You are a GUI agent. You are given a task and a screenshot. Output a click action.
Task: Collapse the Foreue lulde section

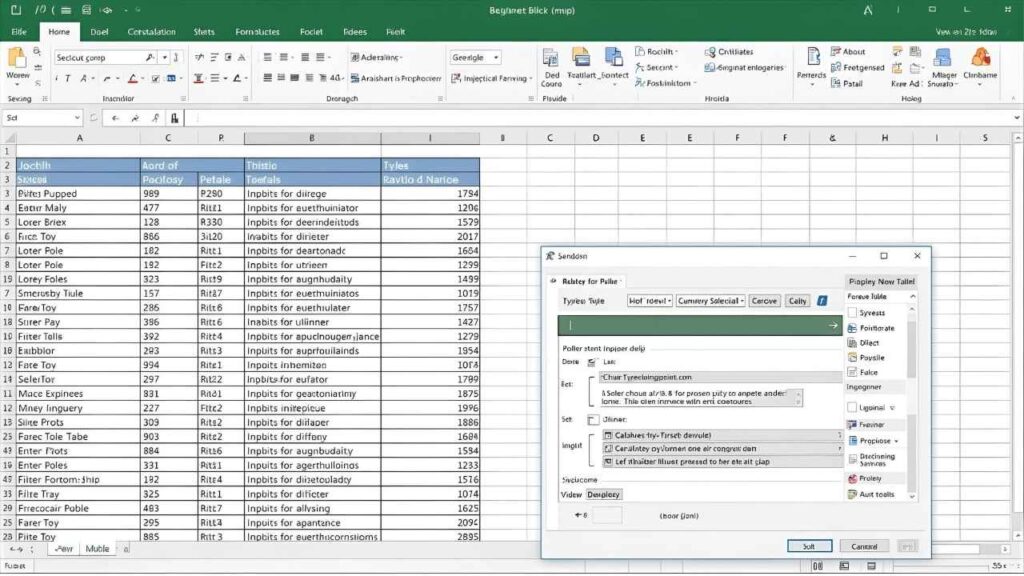click(x=912, y=296)
